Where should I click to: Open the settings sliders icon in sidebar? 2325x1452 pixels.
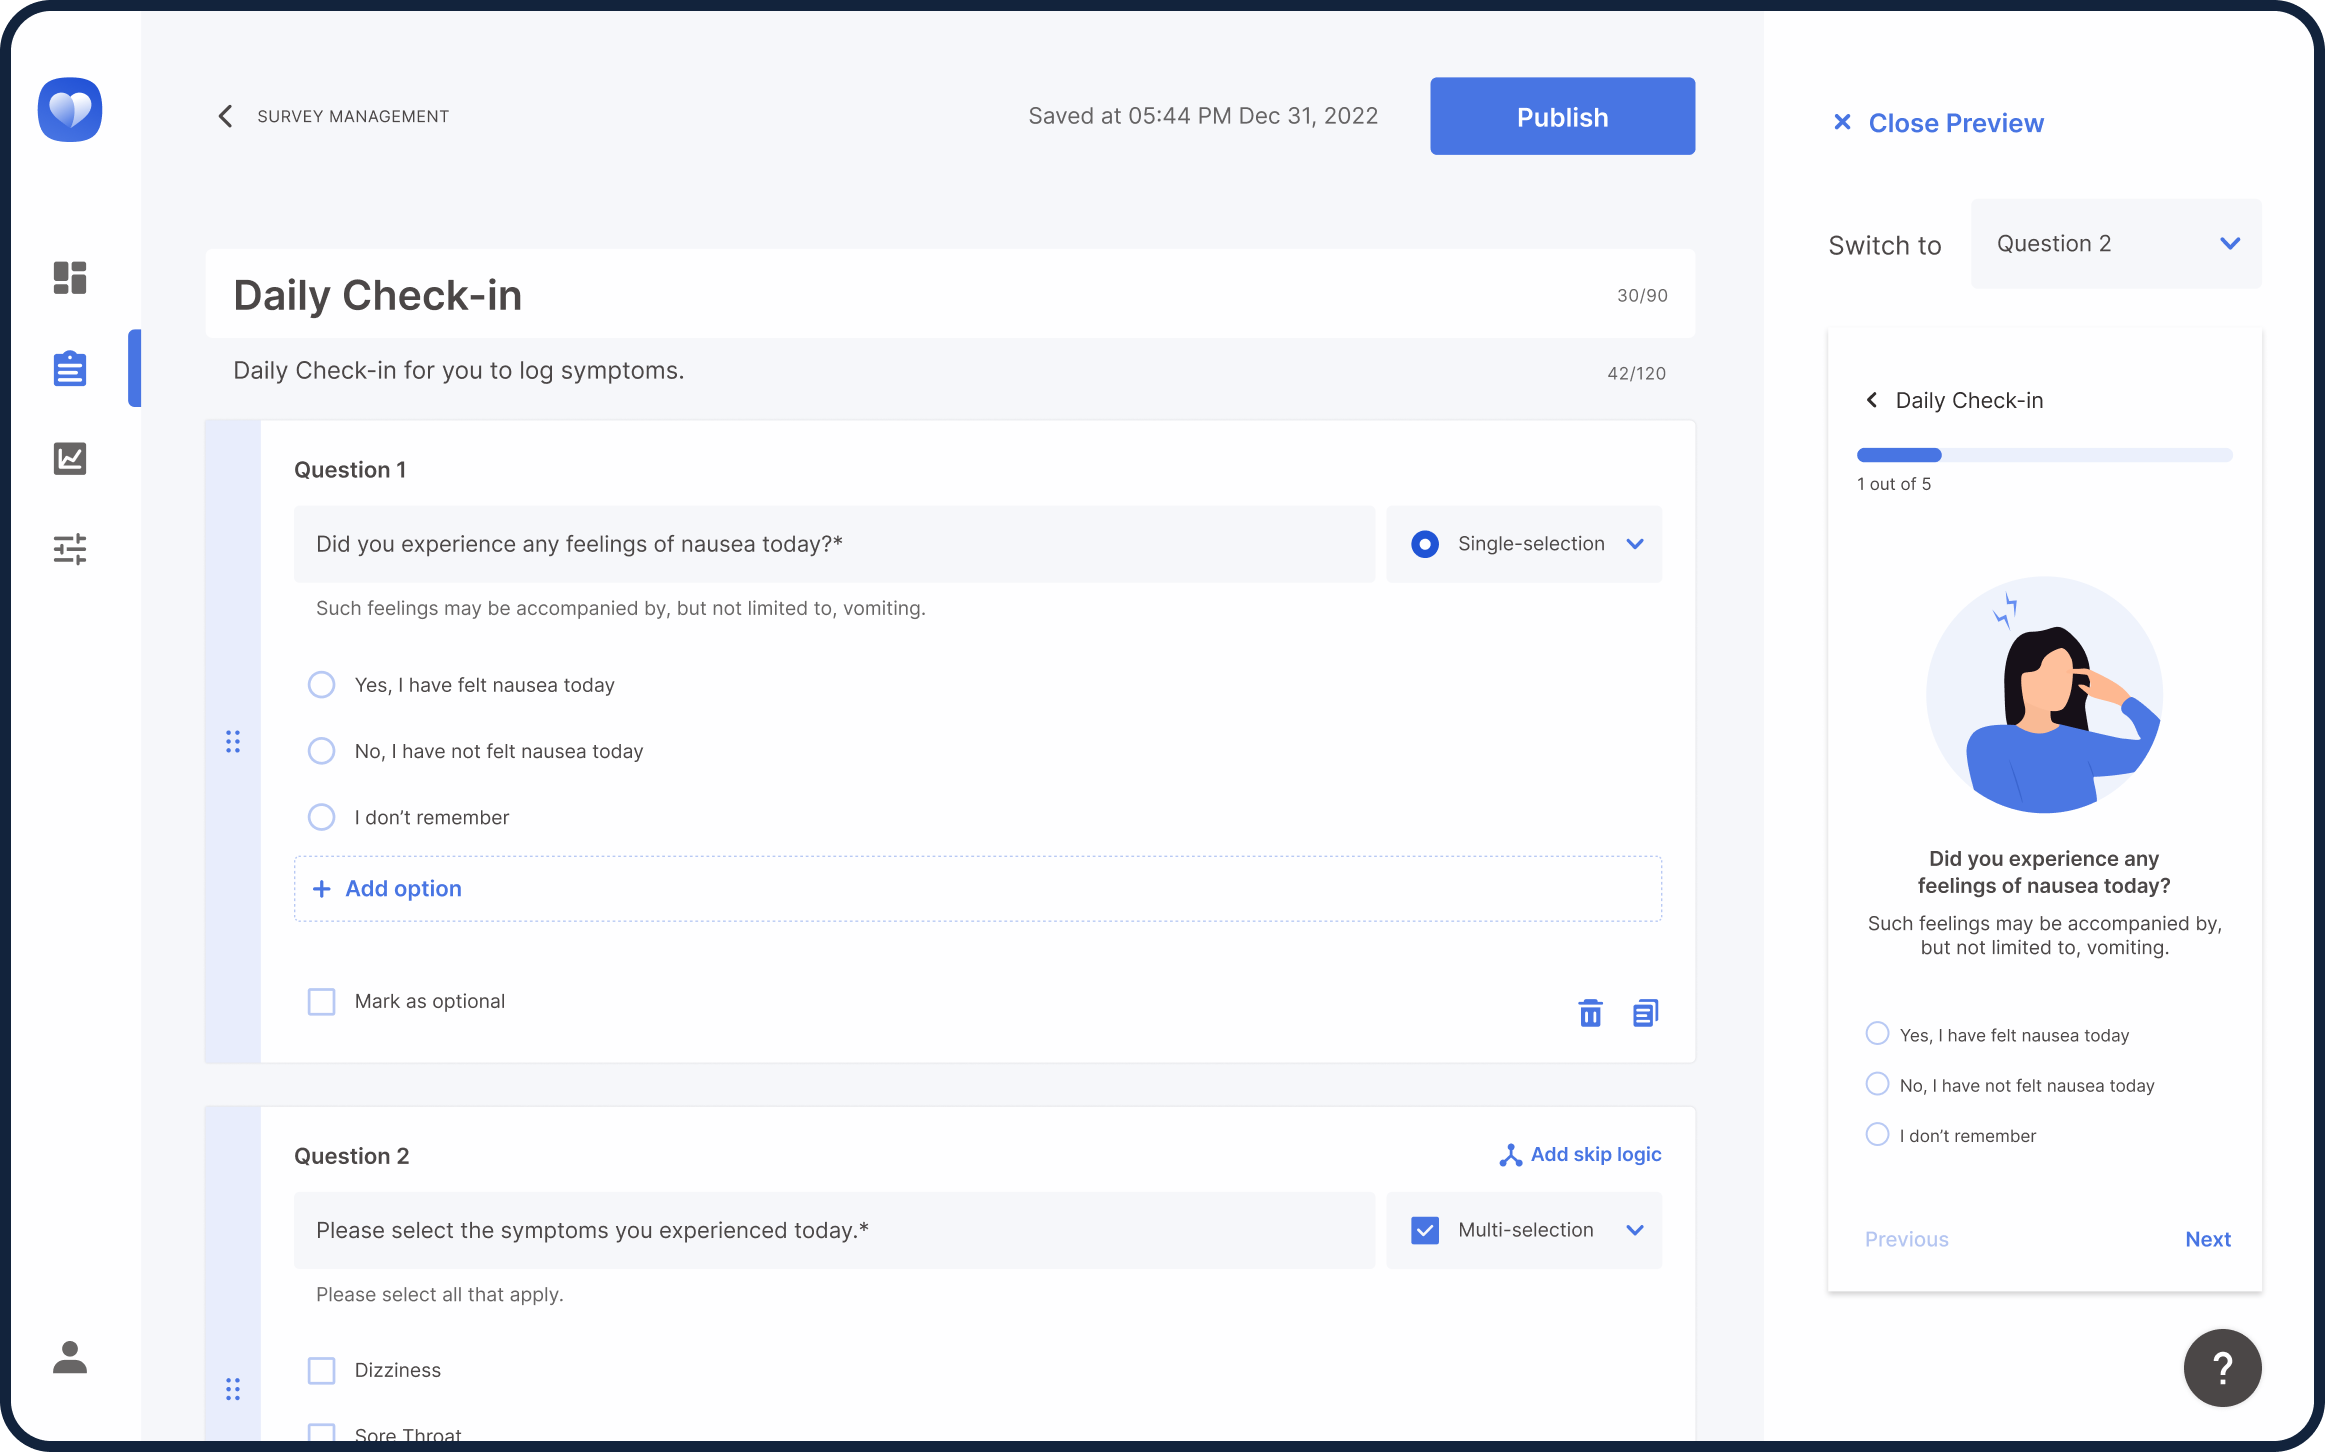coord(70,548)
